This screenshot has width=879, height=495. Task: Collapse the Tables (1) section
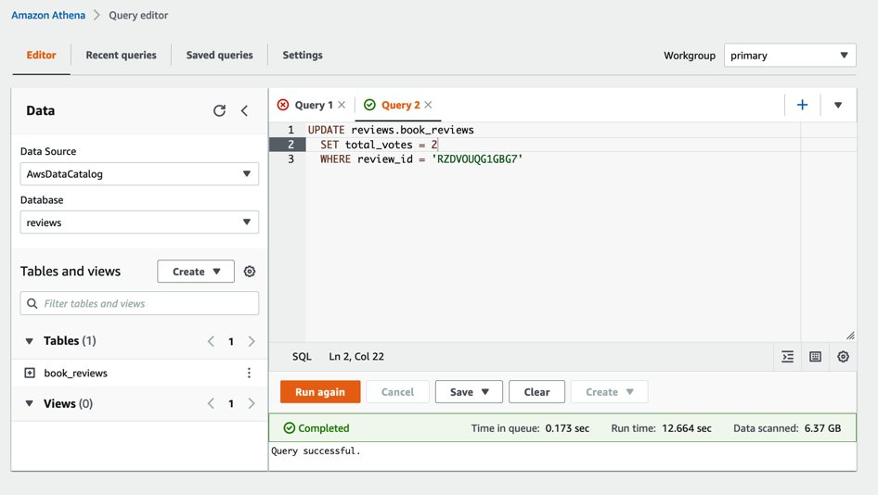click(30, 341)
